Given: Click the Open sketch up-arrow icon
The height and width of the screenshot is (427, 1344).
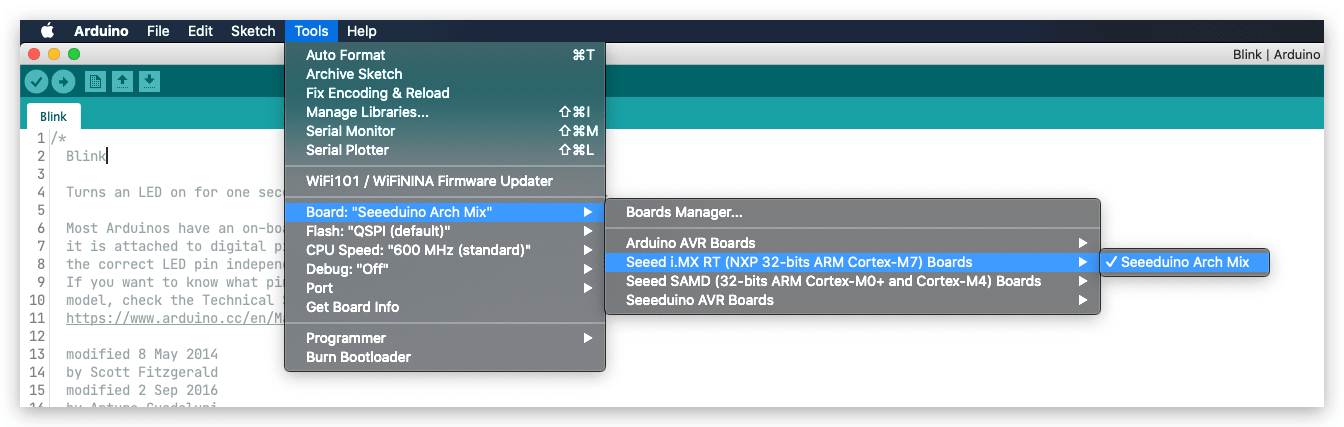Looking at the screenshot, I should [x=122, y=81].
